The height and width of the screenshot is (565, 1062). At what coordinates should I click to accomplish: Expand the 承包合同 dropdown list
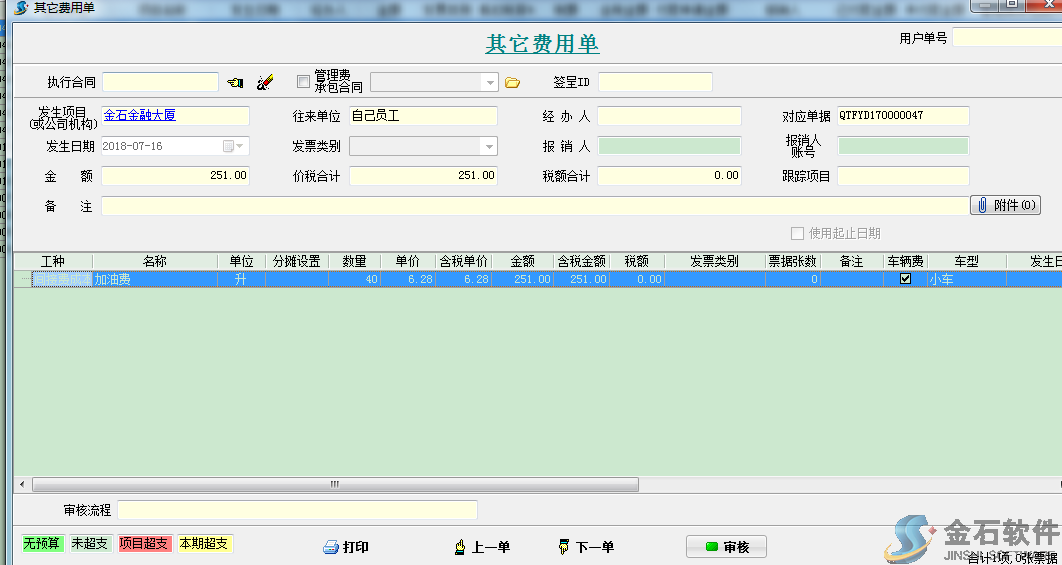click(489, 83)
